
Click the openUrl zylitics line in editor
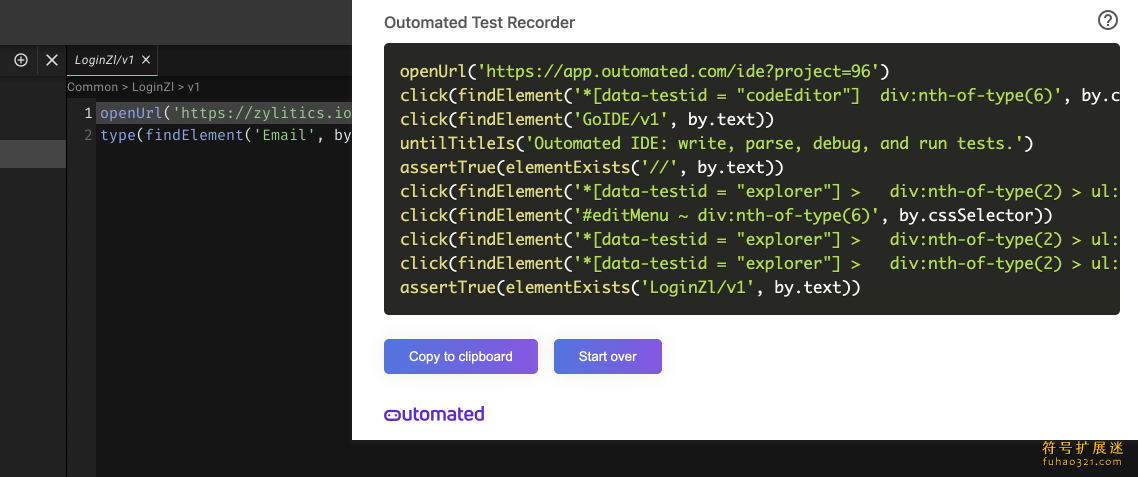(225, 113)
